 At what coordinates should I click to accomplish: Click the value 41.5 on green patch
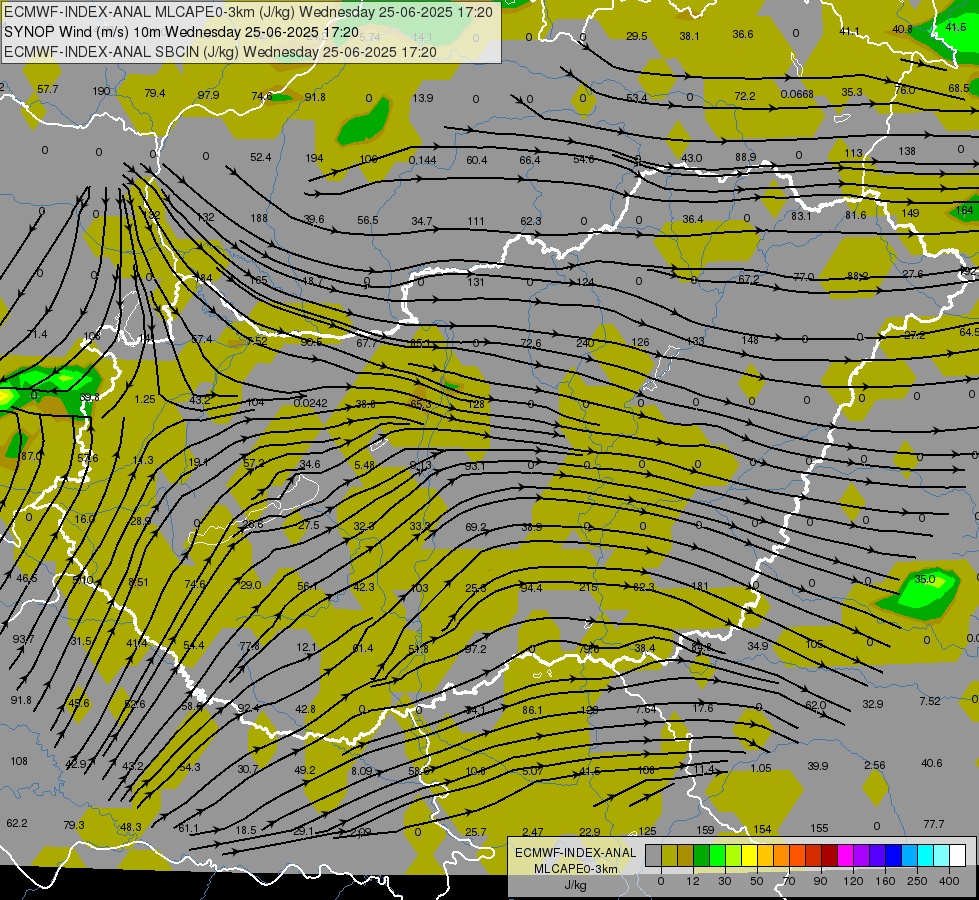[x=955, y=27]
